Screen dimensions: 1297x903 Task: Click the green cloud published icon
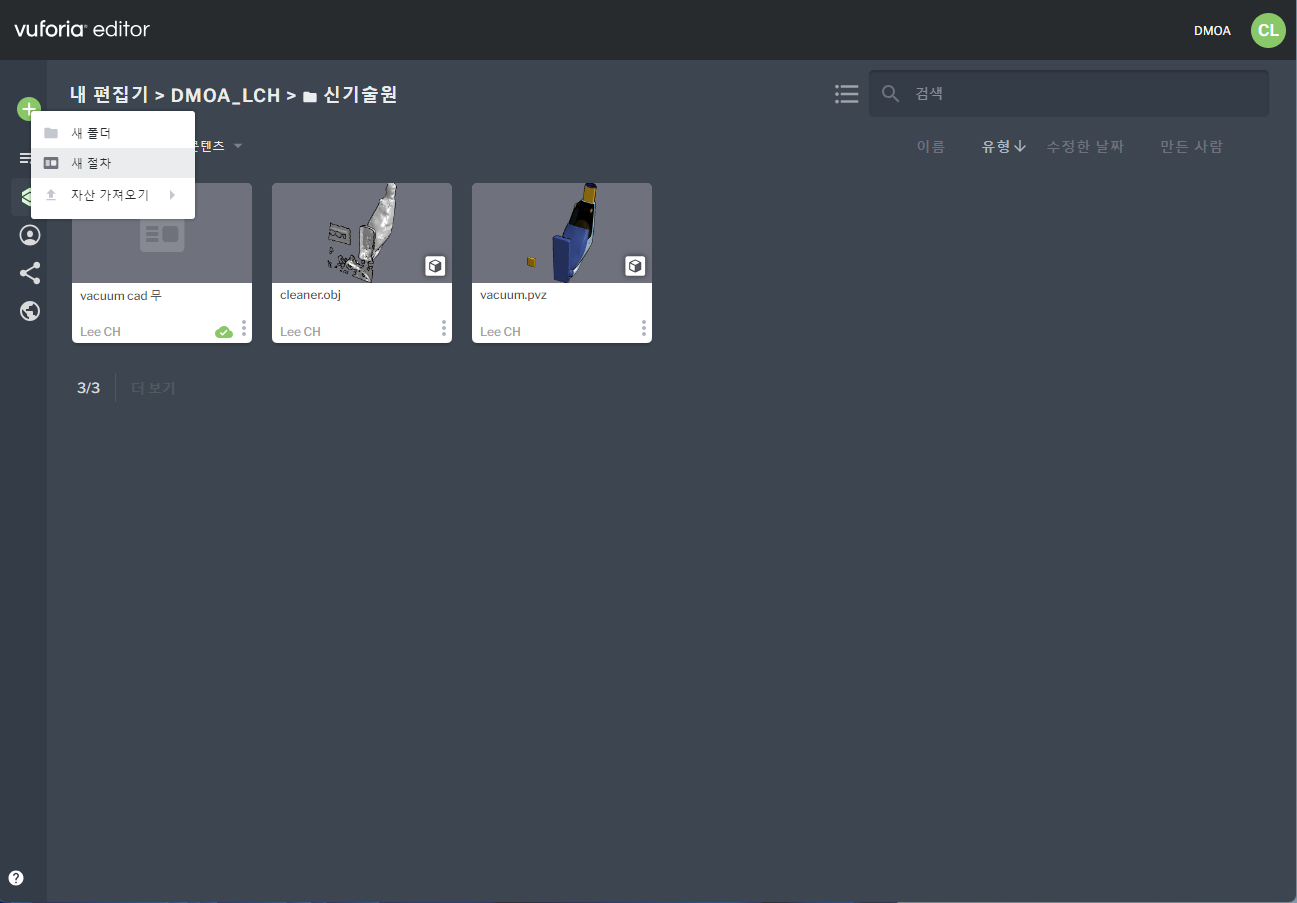(224, 332)
